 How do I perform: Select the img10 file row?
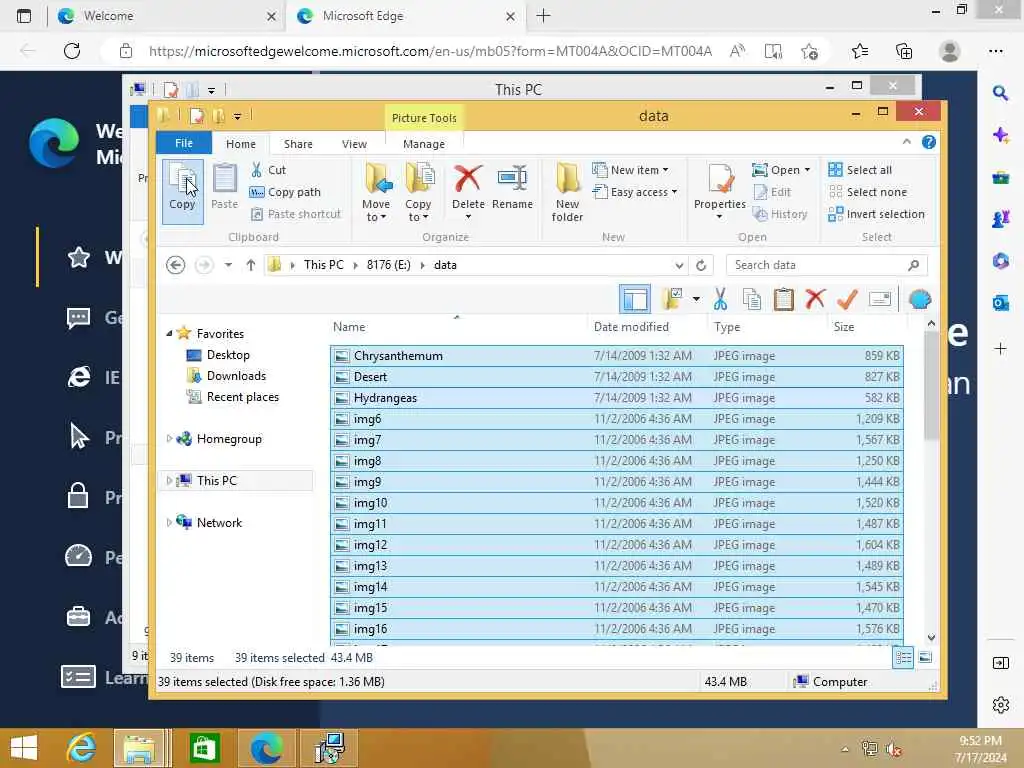616,503
